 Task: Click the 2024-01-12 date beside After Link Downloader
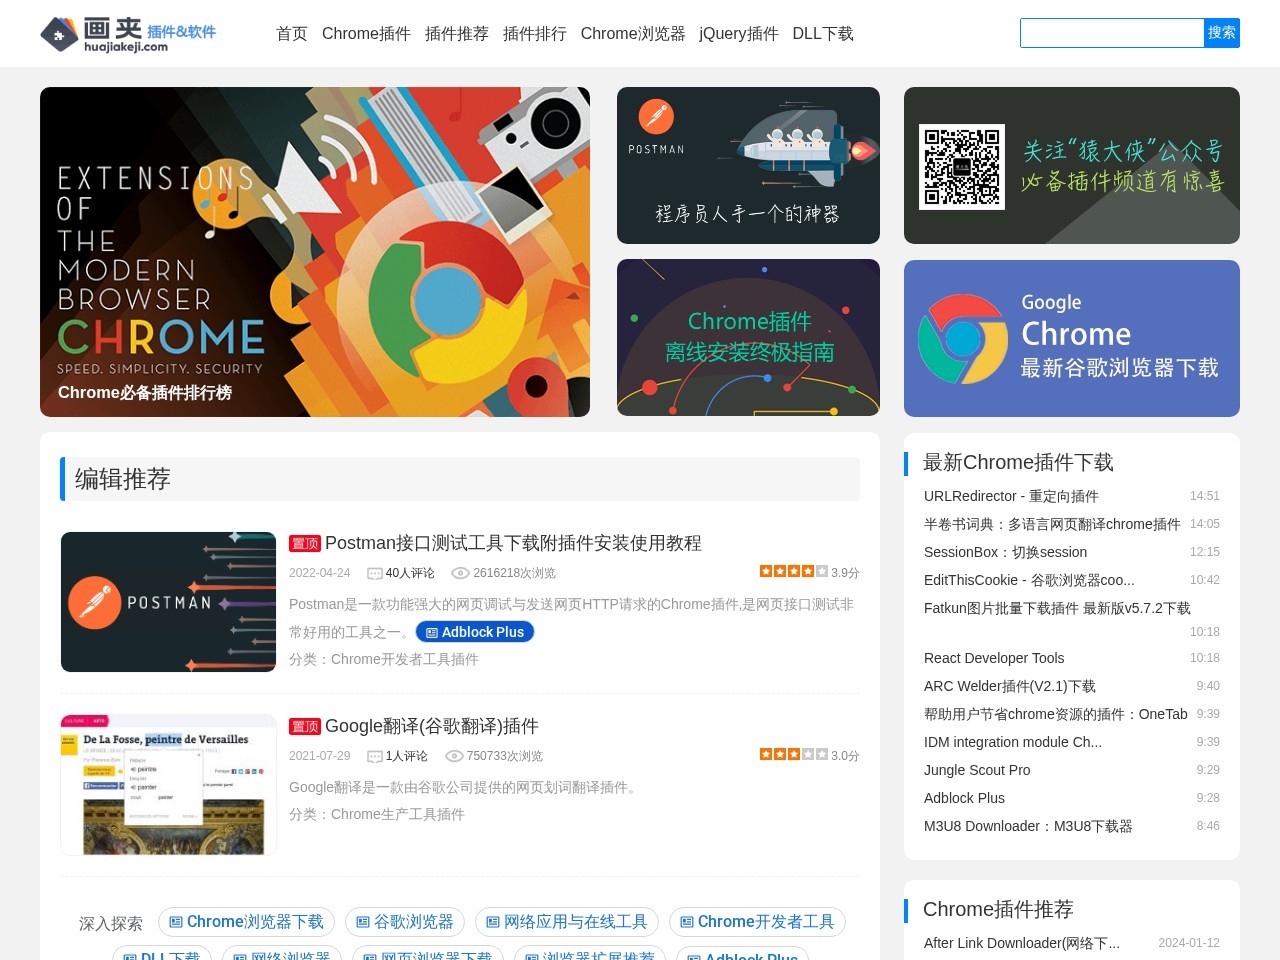(1189, 943)
